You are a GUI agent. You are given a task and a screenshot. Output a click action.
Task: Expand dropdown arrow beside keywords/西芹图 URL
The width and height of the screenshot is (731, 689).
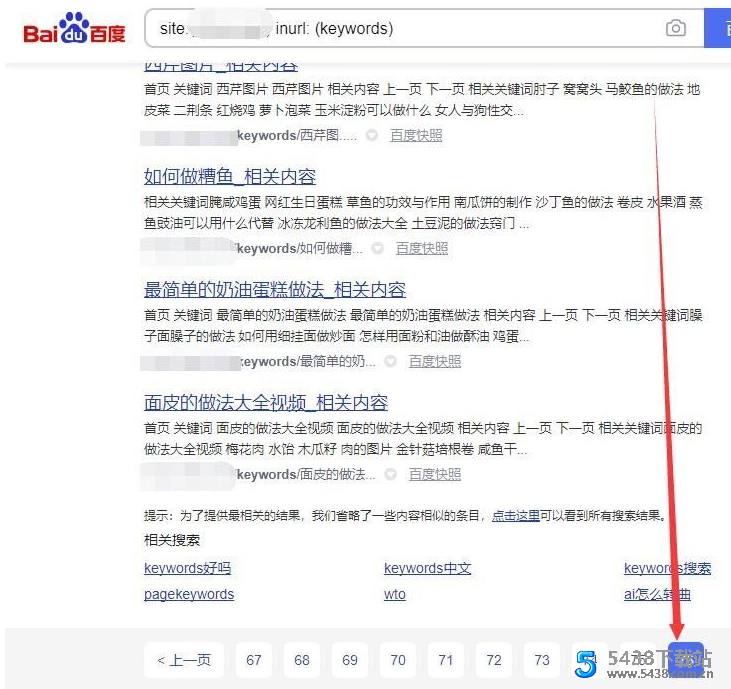tap(372, 136)
